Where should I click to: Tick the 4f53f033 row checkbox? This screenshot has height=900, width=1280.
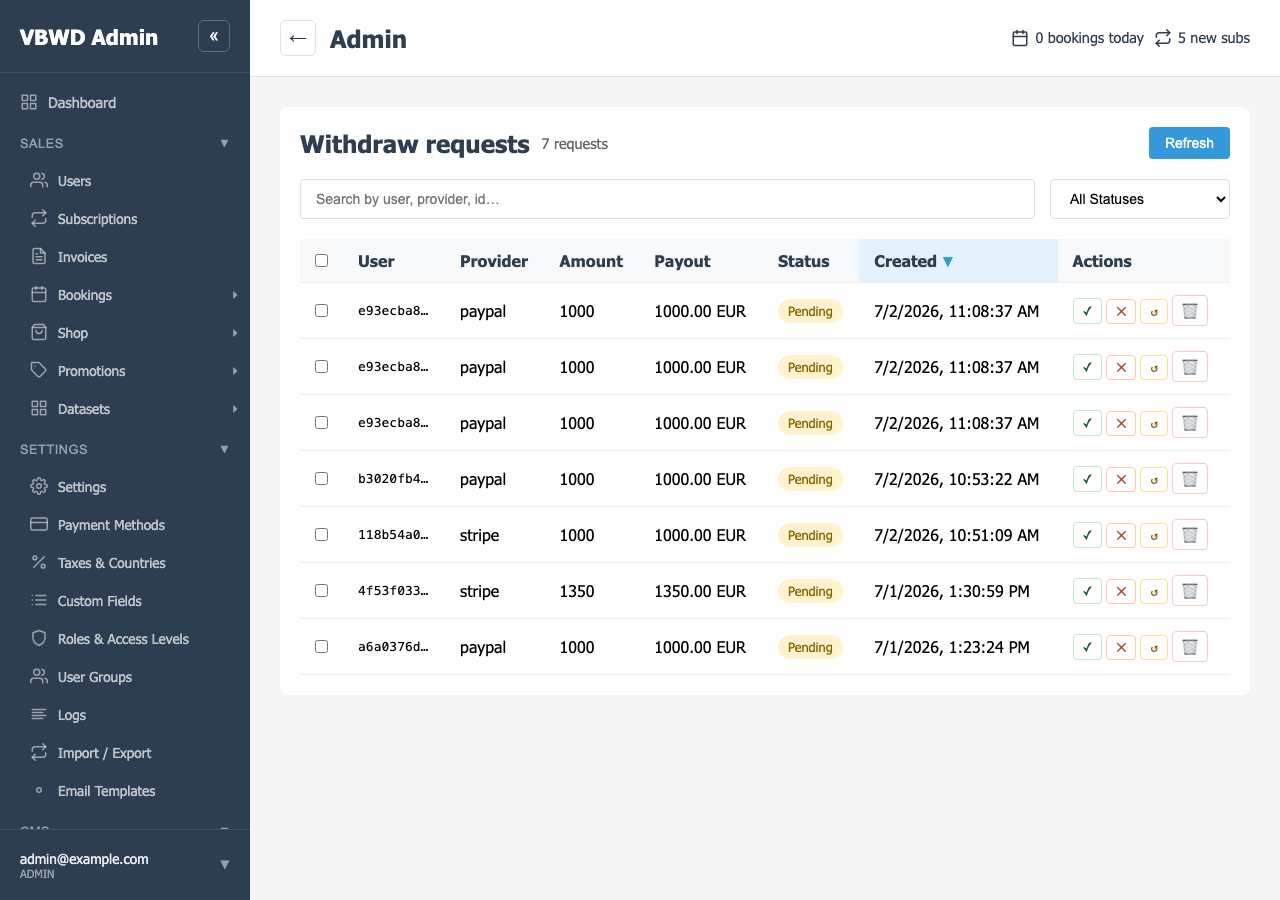coord(321,591)
